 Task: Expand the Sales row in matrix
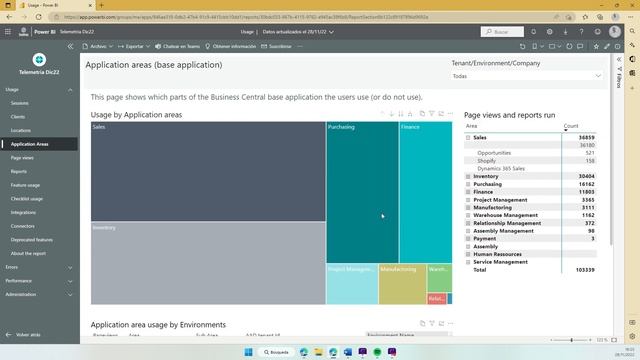468,138
